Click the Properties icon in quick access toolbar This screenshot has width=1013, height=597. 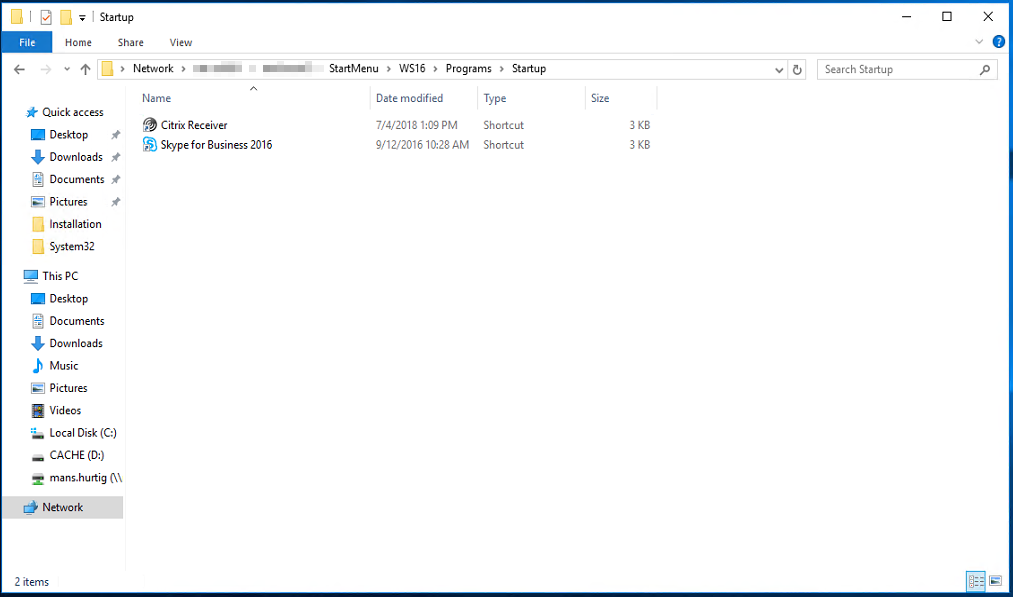46,17
